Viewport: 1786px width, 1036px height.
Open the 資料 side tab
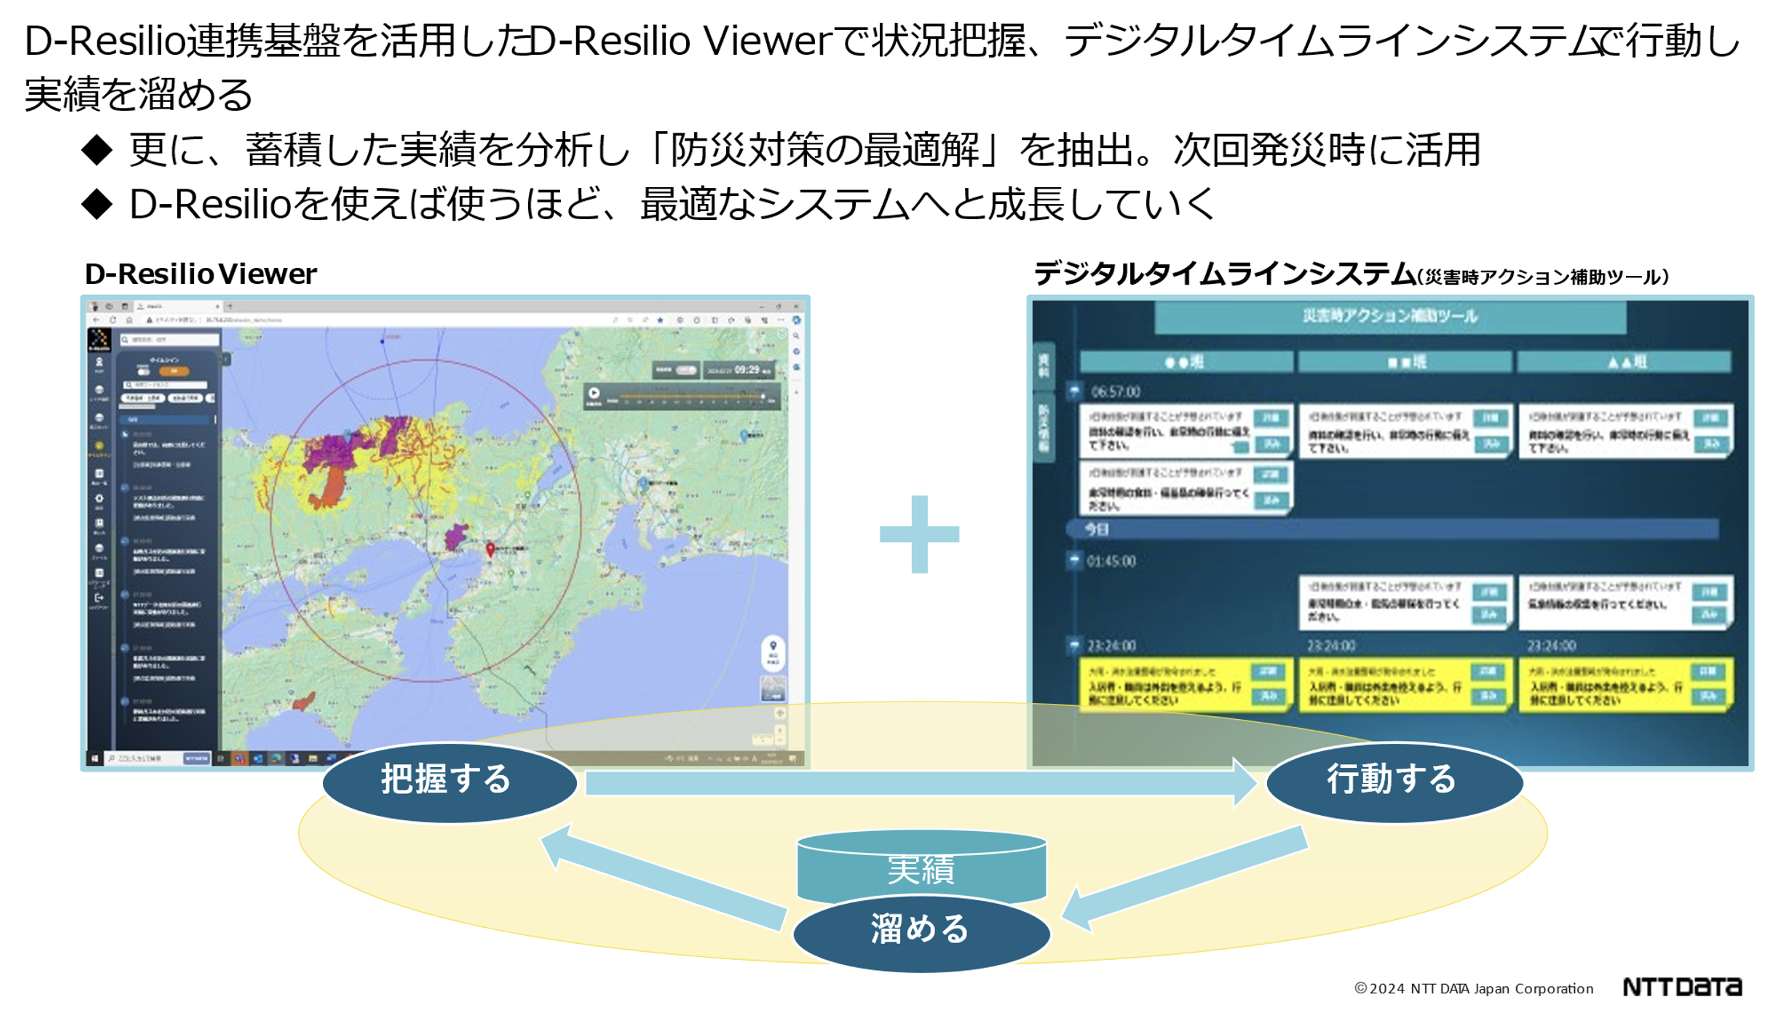1043,364
